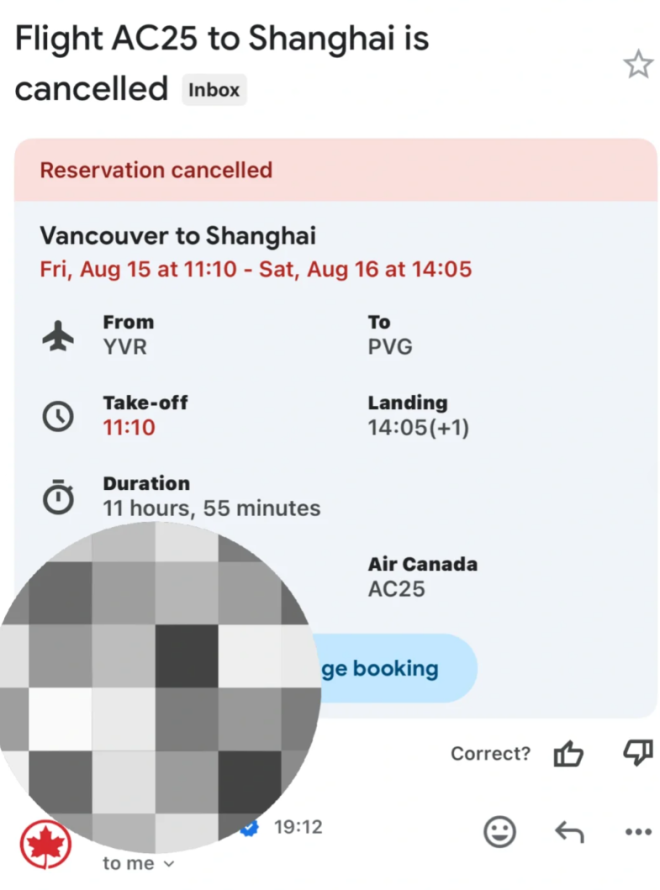Expand the 'to me' recipient details

[x=138, y=863]
